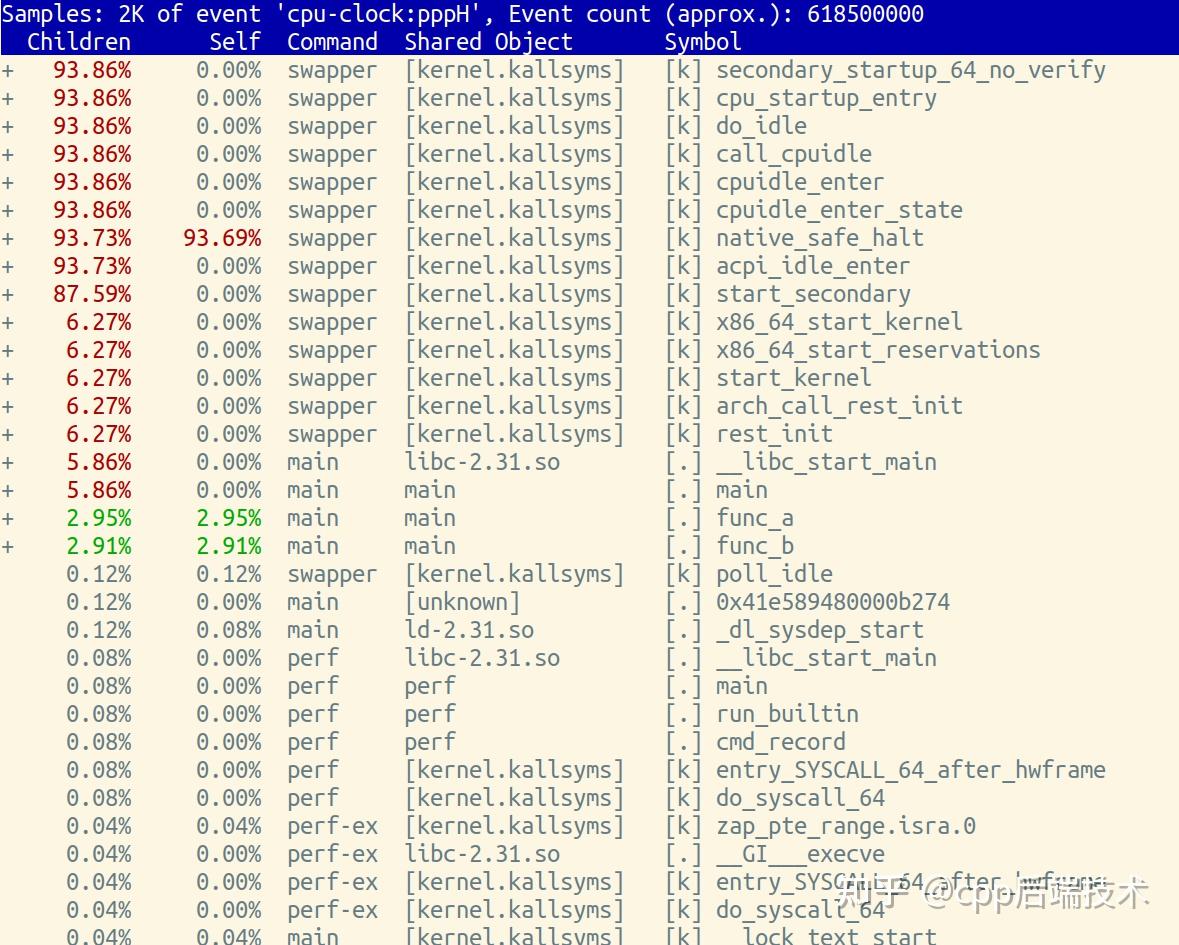The image size is (1179, 945).
Task: Expand the native_safe_halt entry
Action: tap(8, 238)
